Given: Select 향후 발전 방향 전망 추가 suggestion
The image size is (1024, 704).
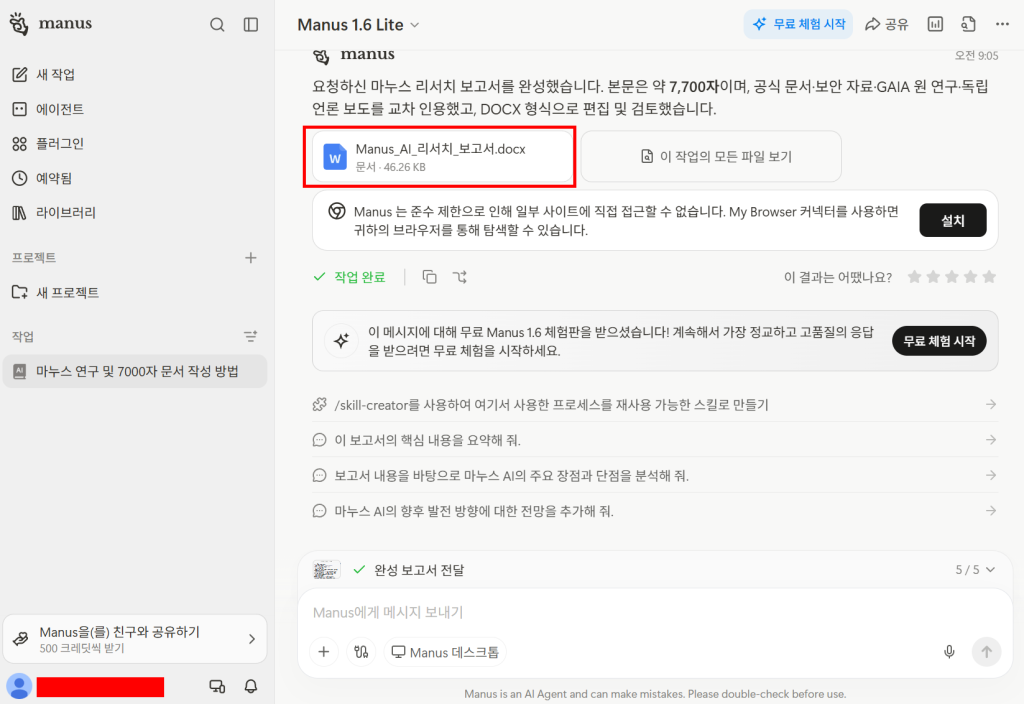Looking at the screenshot, I should 655,511.
